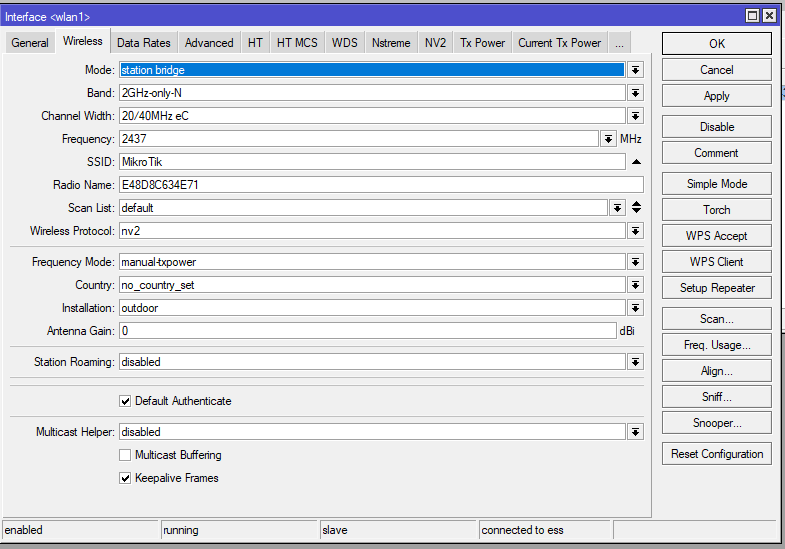785x549 pixels.
Task: Uncheck the Keepalive Frames checkbox
Action: click(x=125, y=478)
